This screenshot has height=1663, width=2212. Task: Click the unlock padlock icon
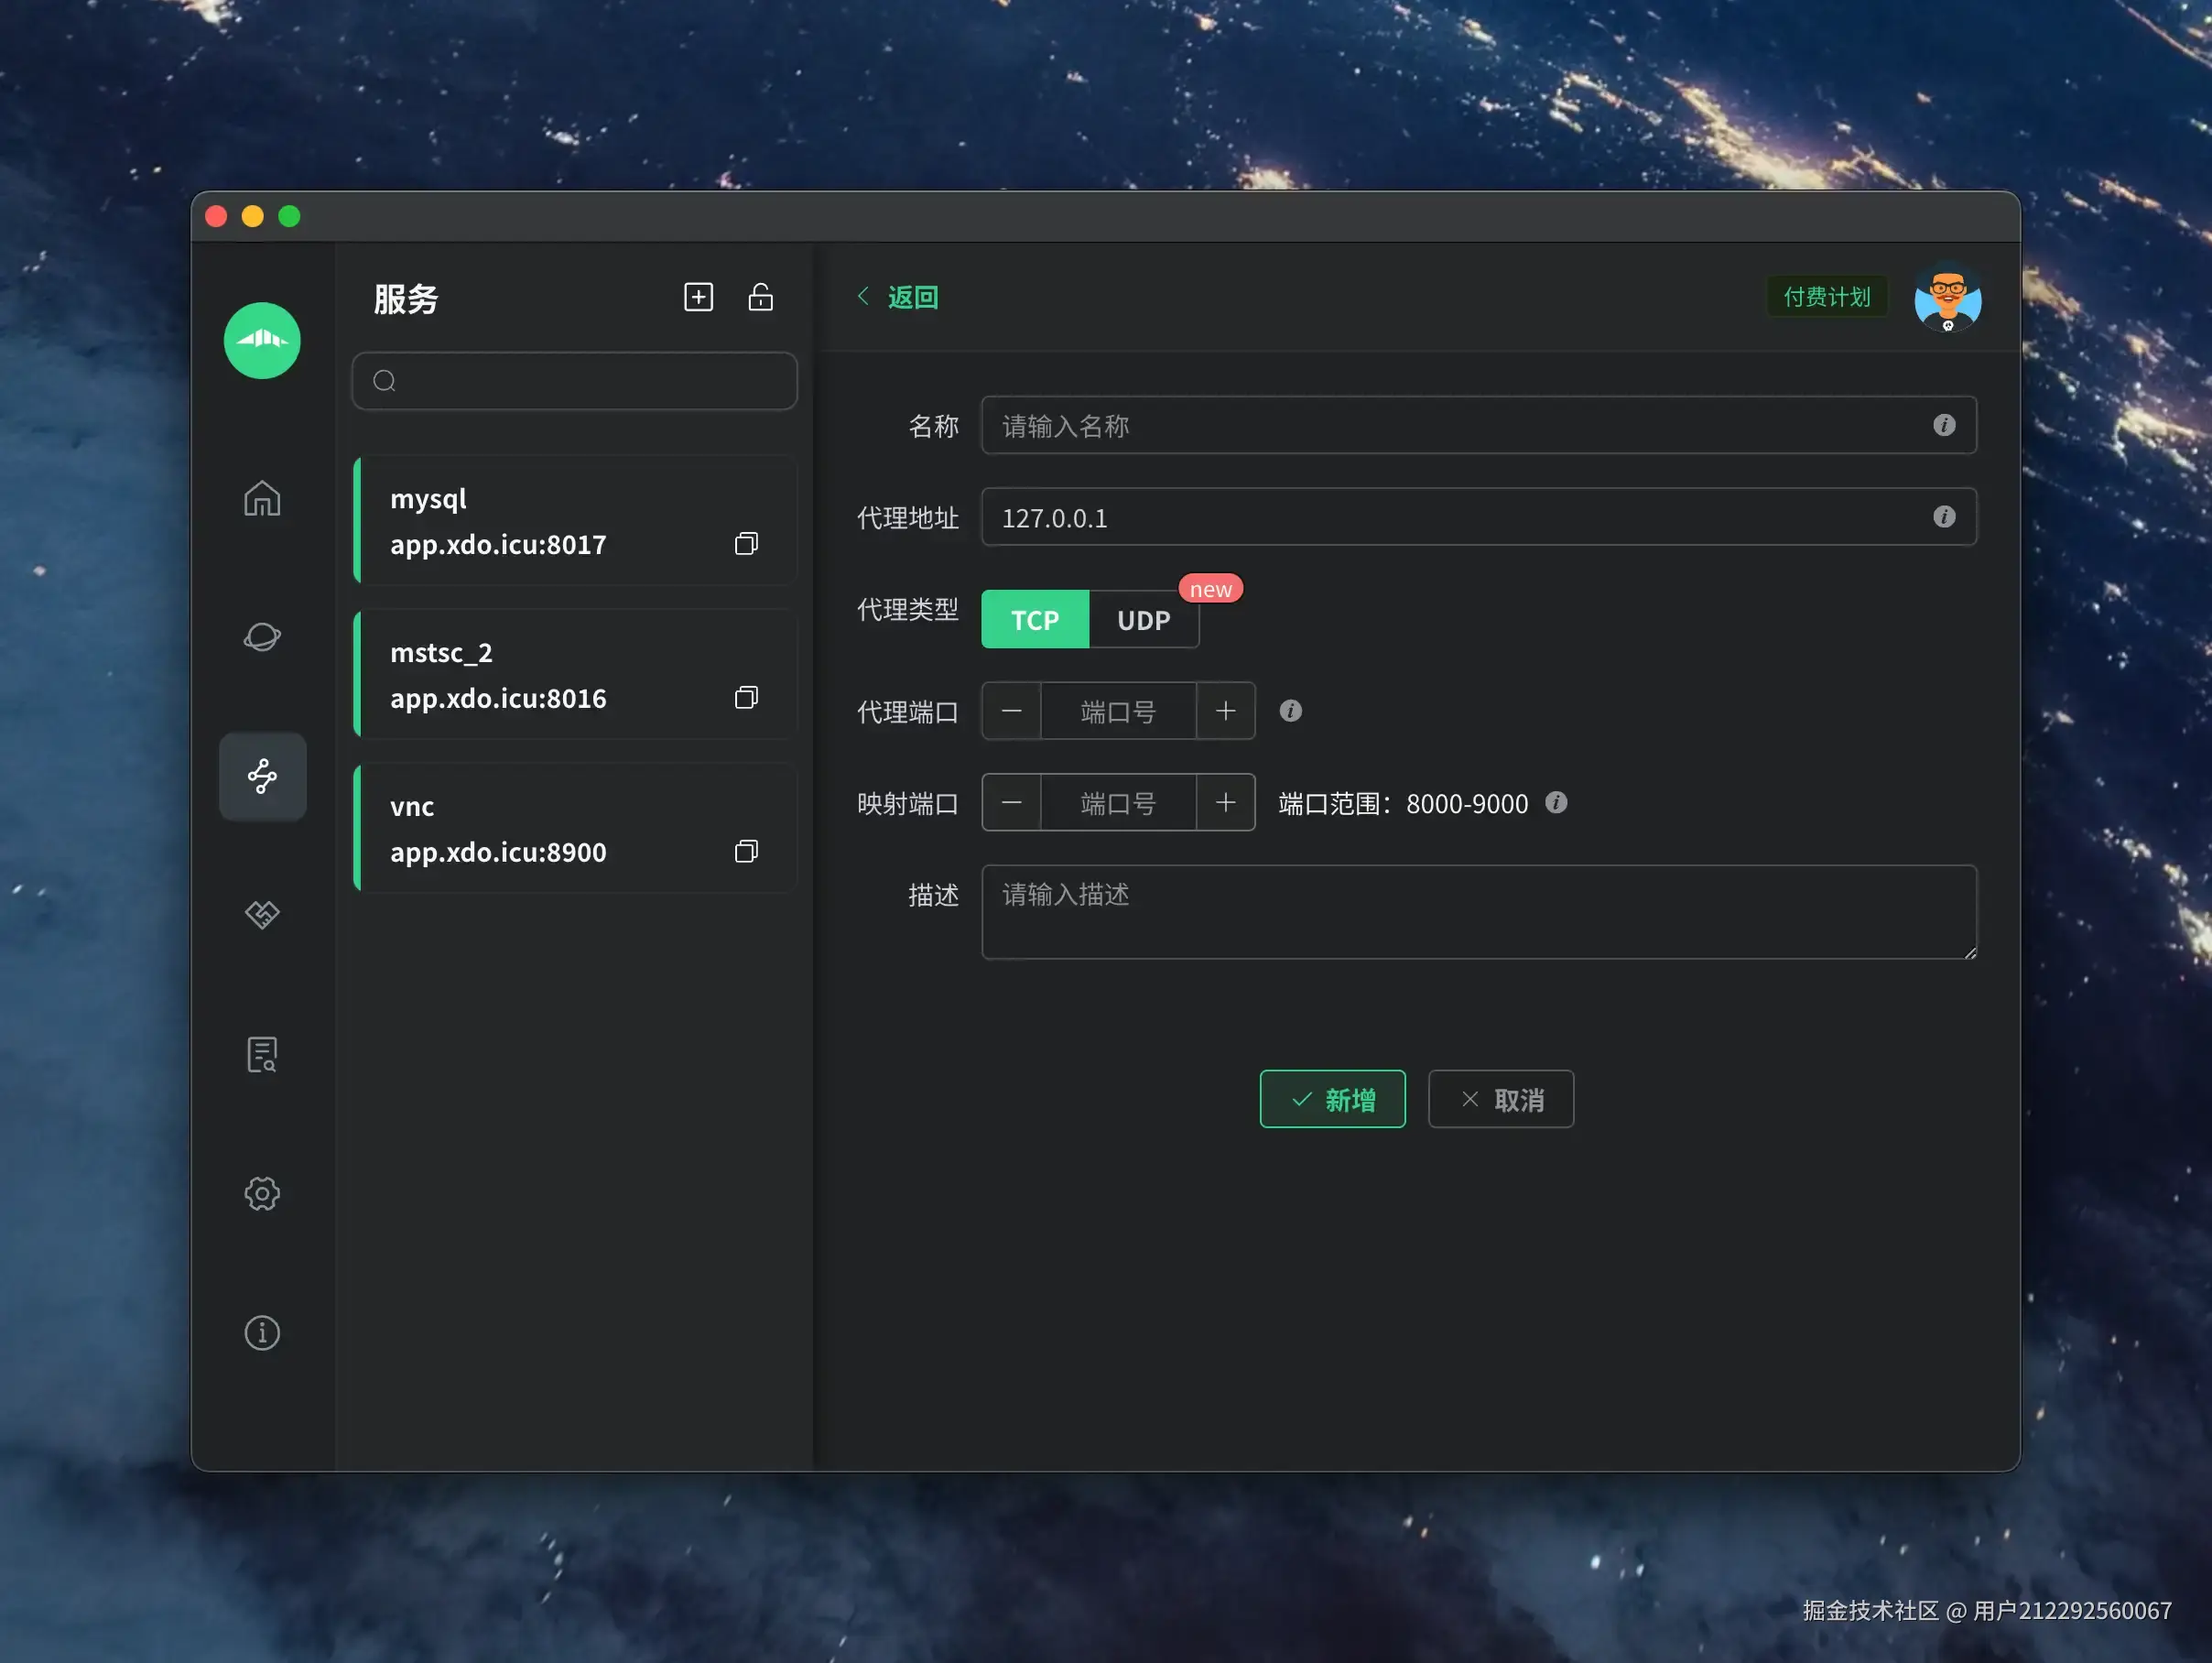(x=760, y=297)
